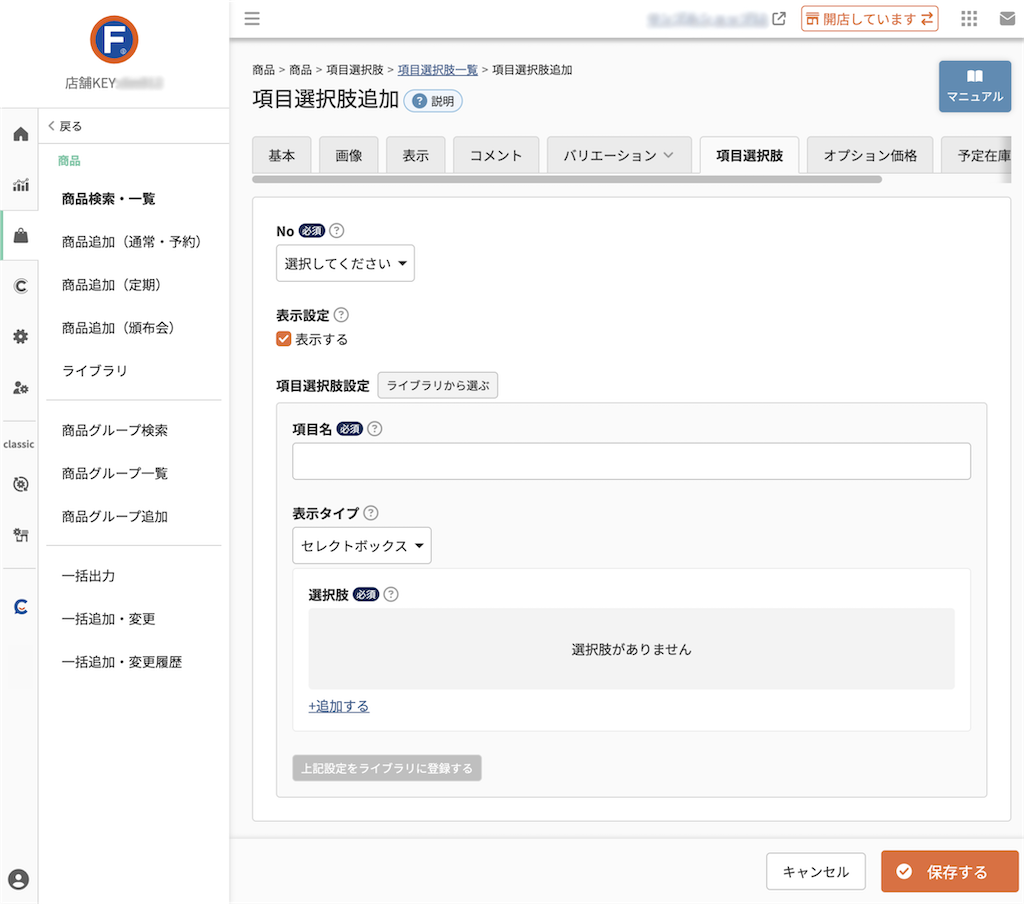Switch to the 基本 tab
The width and height of the screenshot is (1024, 904).
pyautogui.click(x=281, y=155)
